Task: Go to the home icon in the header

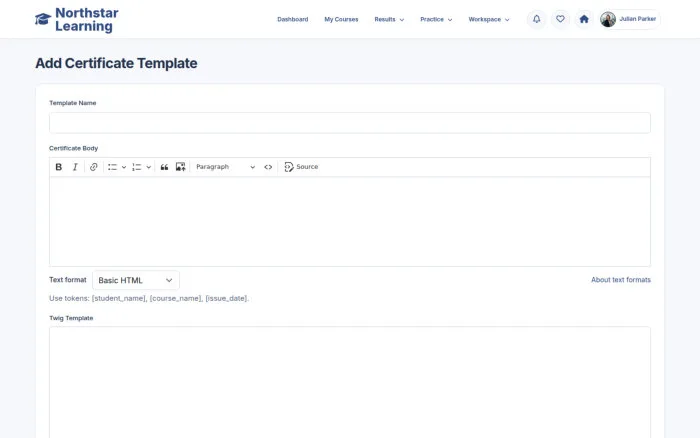Action: (x=584, y=19)
